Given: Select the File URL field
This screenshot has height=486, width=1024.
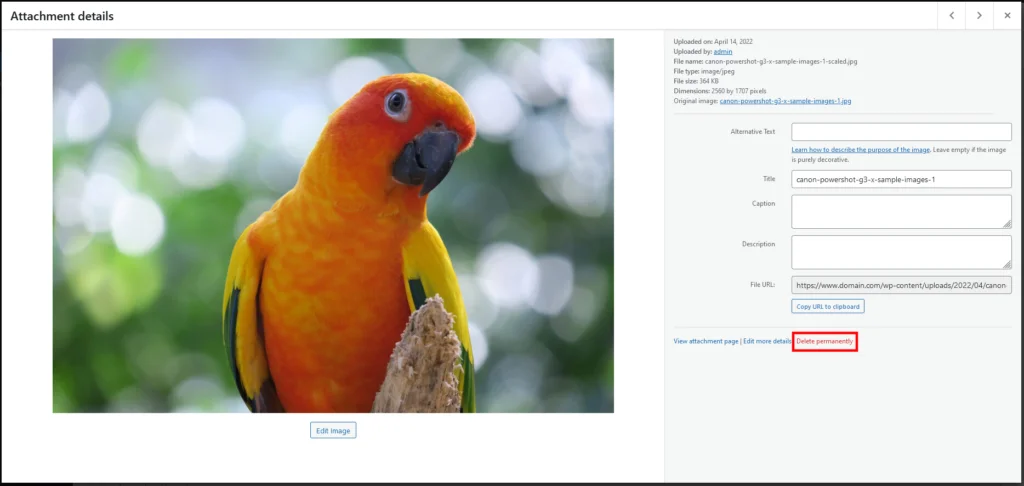Looking at the screenshot, I should point(901,285).
